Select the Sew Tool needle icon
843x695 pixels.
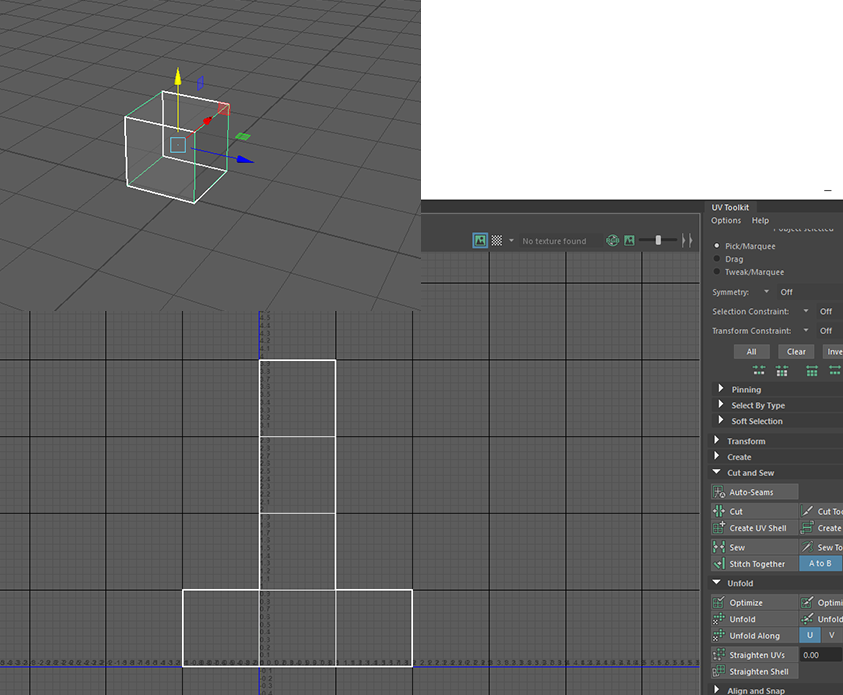tap(807, 547)
